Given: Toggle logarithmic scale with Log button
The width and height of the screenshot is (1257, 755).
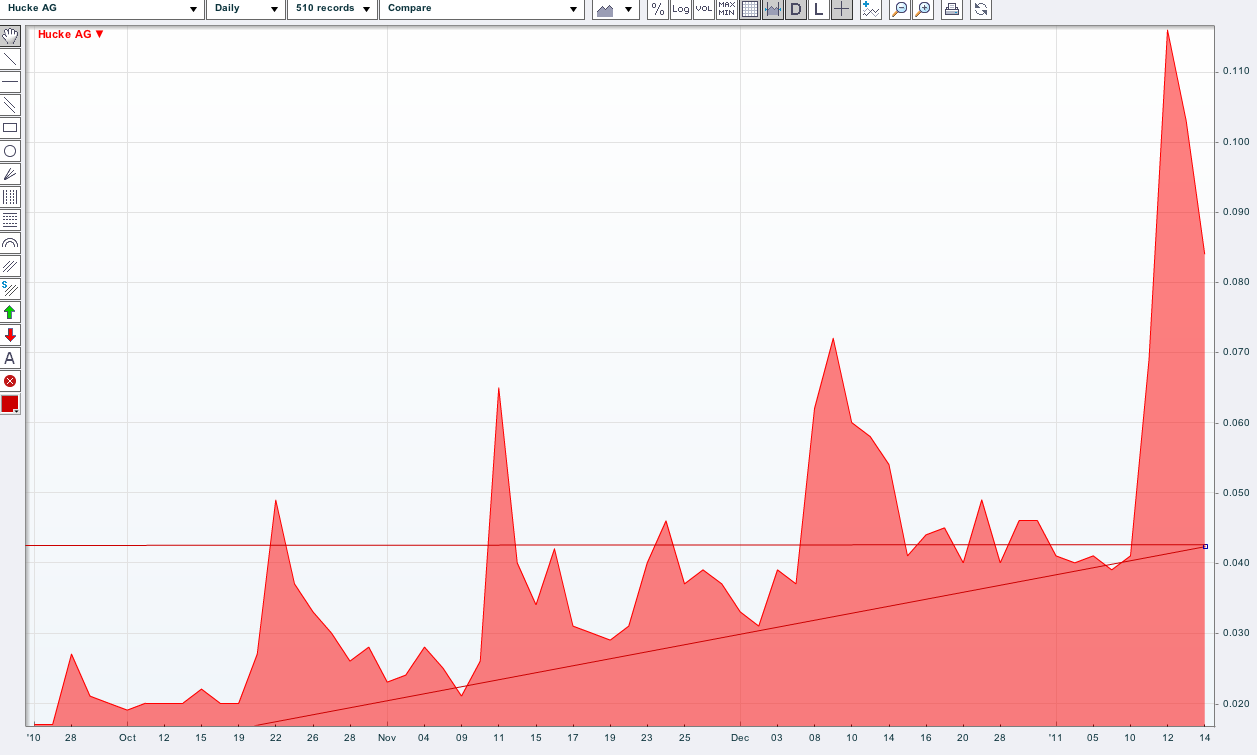Looking at the screenshot, I should pyautogui.click(x=681, y=10).
